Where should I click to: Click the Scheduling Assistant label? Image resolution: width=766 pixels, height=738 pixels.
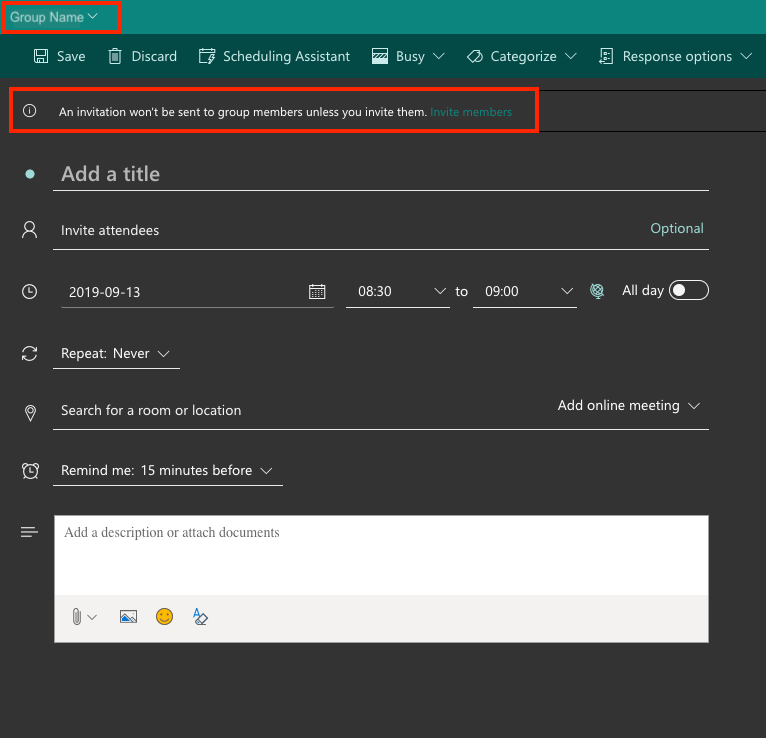tap(286, 57)
